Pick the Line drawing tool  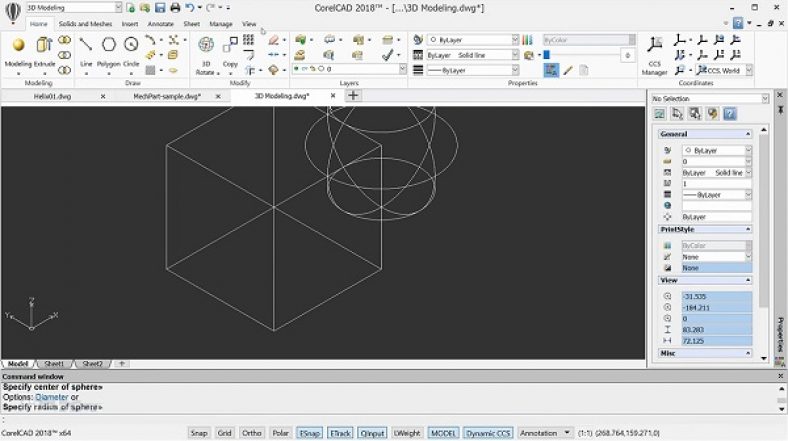pos(86,45)
